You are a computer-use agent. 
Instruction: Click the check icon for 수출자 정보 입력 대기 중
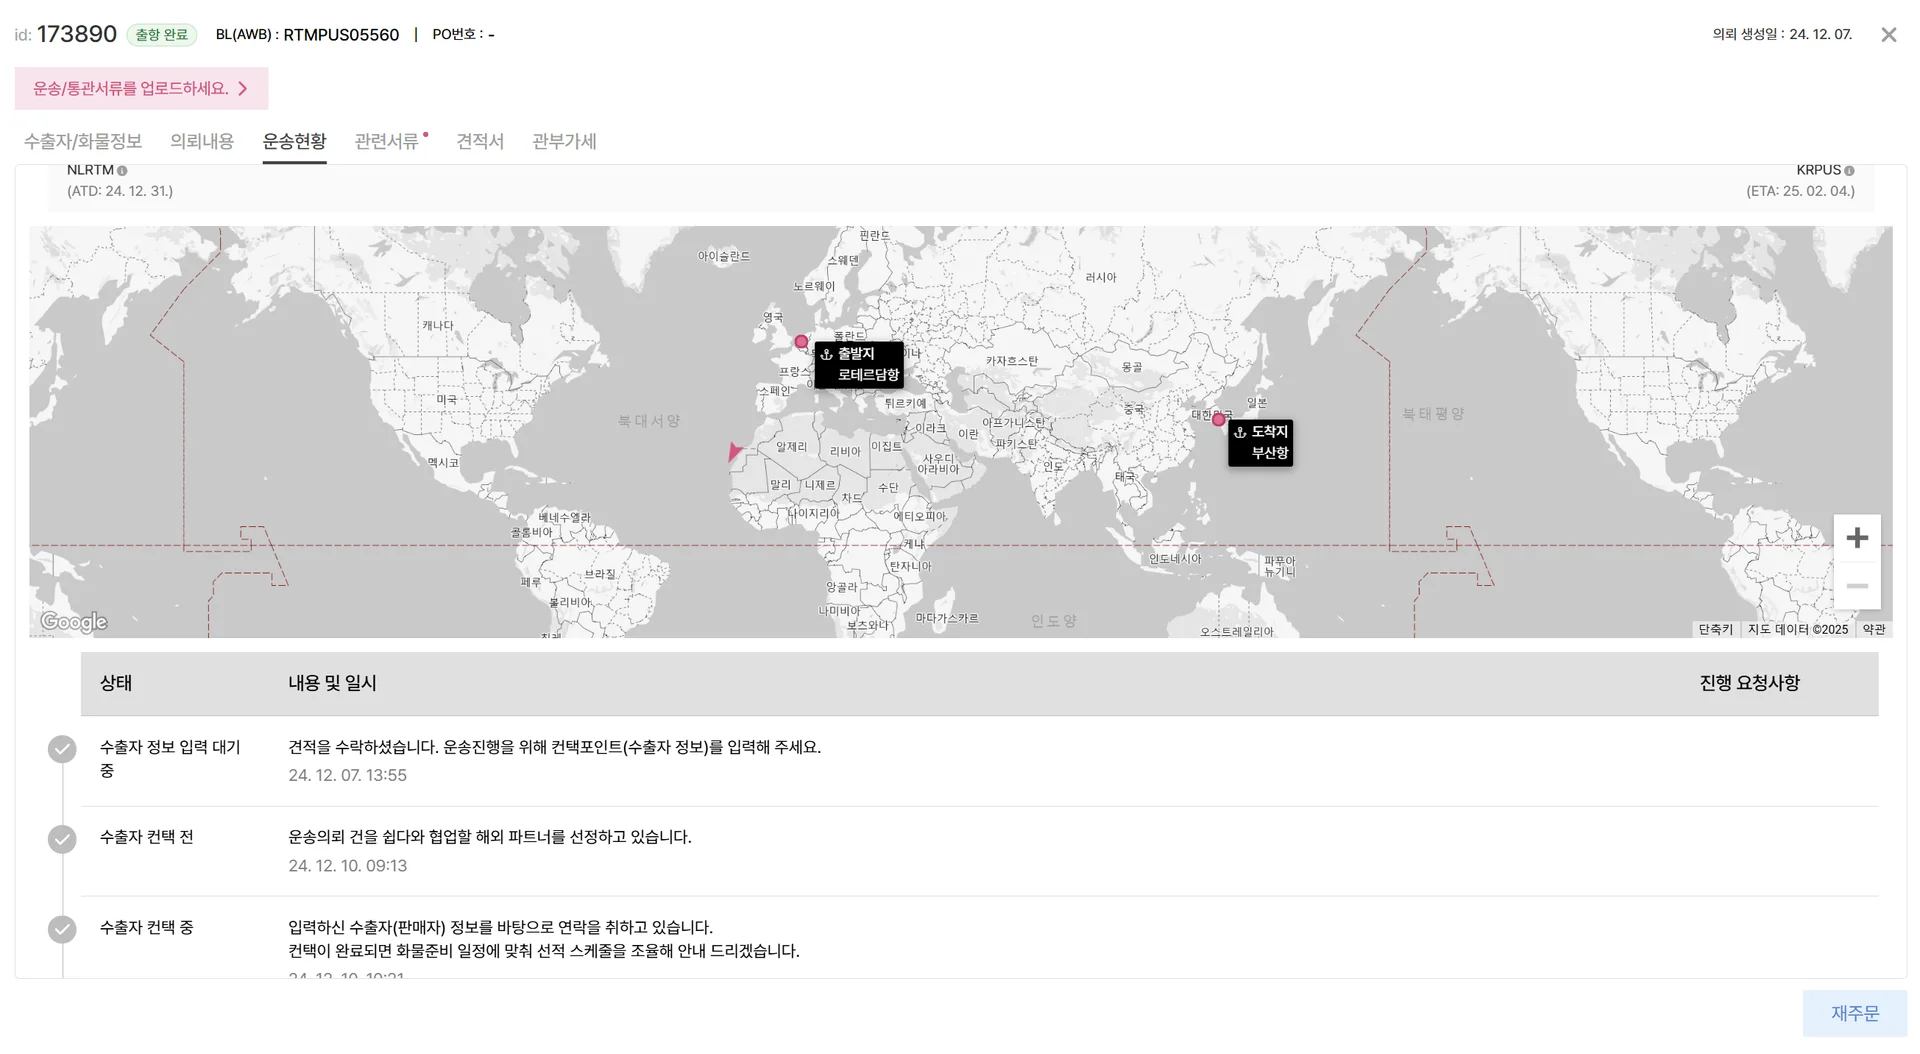point(62,749)
